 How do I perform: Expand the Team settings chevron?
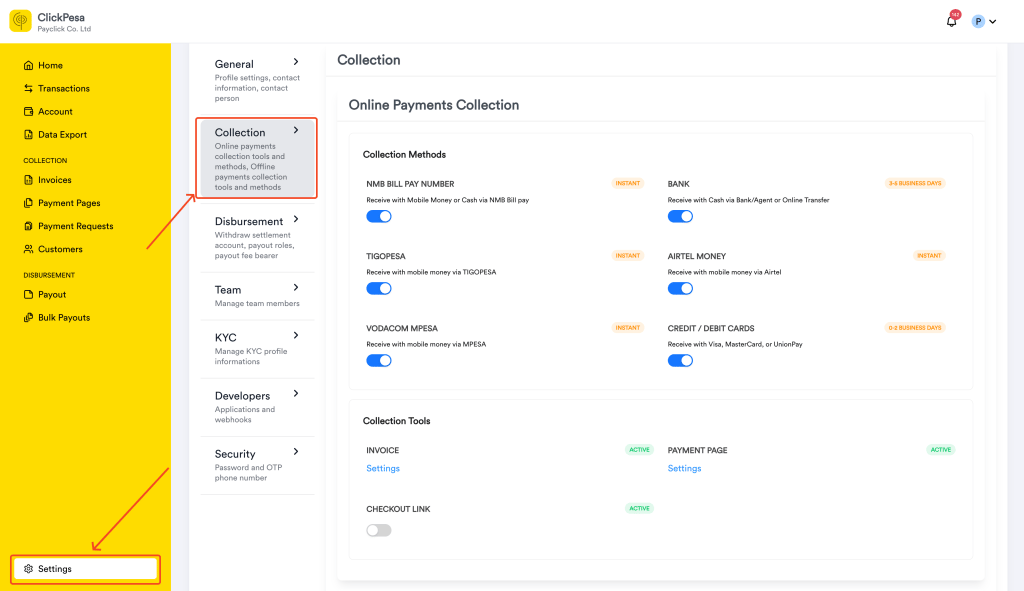pos(296,287)
